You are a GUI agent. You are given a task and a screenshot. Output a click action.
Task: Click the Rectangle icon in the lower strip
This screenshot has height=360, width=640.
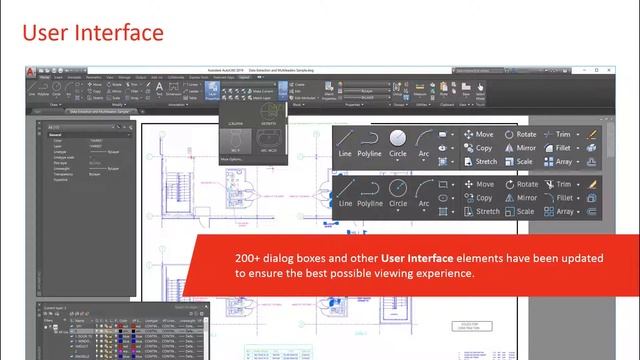pyautogui.click(x=443, y=184)
